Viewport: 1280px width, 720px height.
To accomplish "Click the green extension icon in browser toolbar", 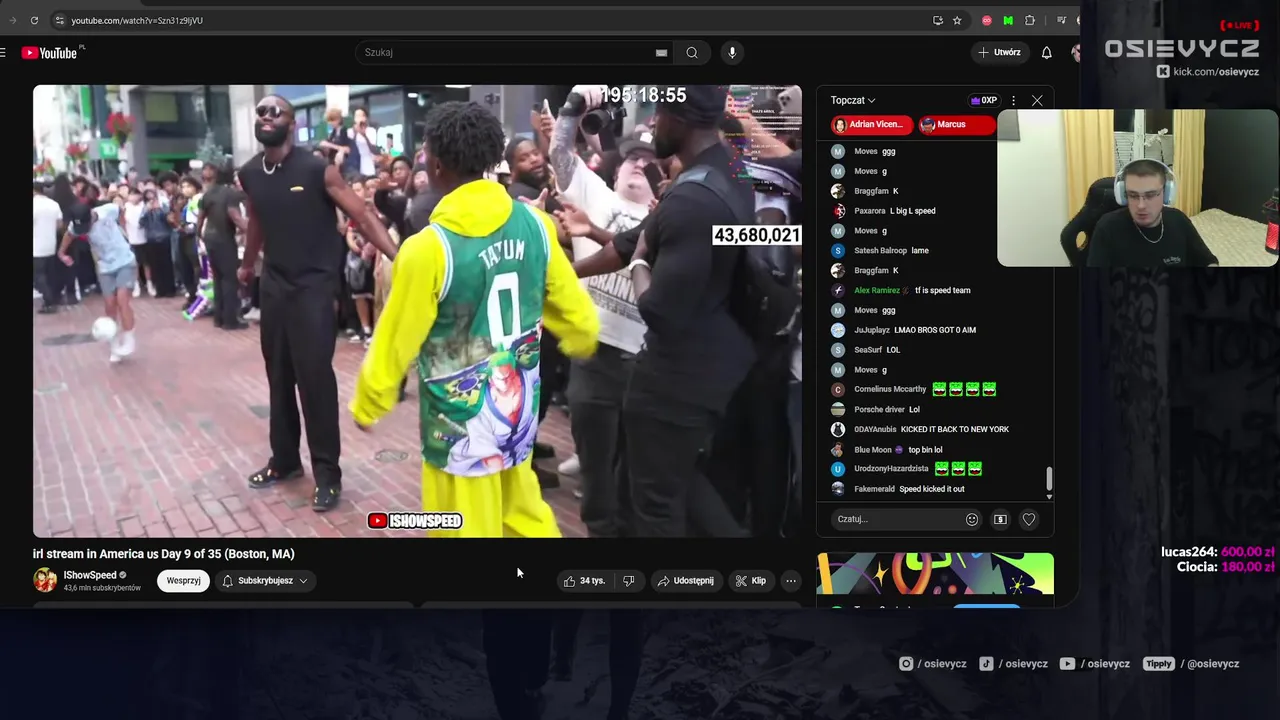I will (x=1008, y=20).
